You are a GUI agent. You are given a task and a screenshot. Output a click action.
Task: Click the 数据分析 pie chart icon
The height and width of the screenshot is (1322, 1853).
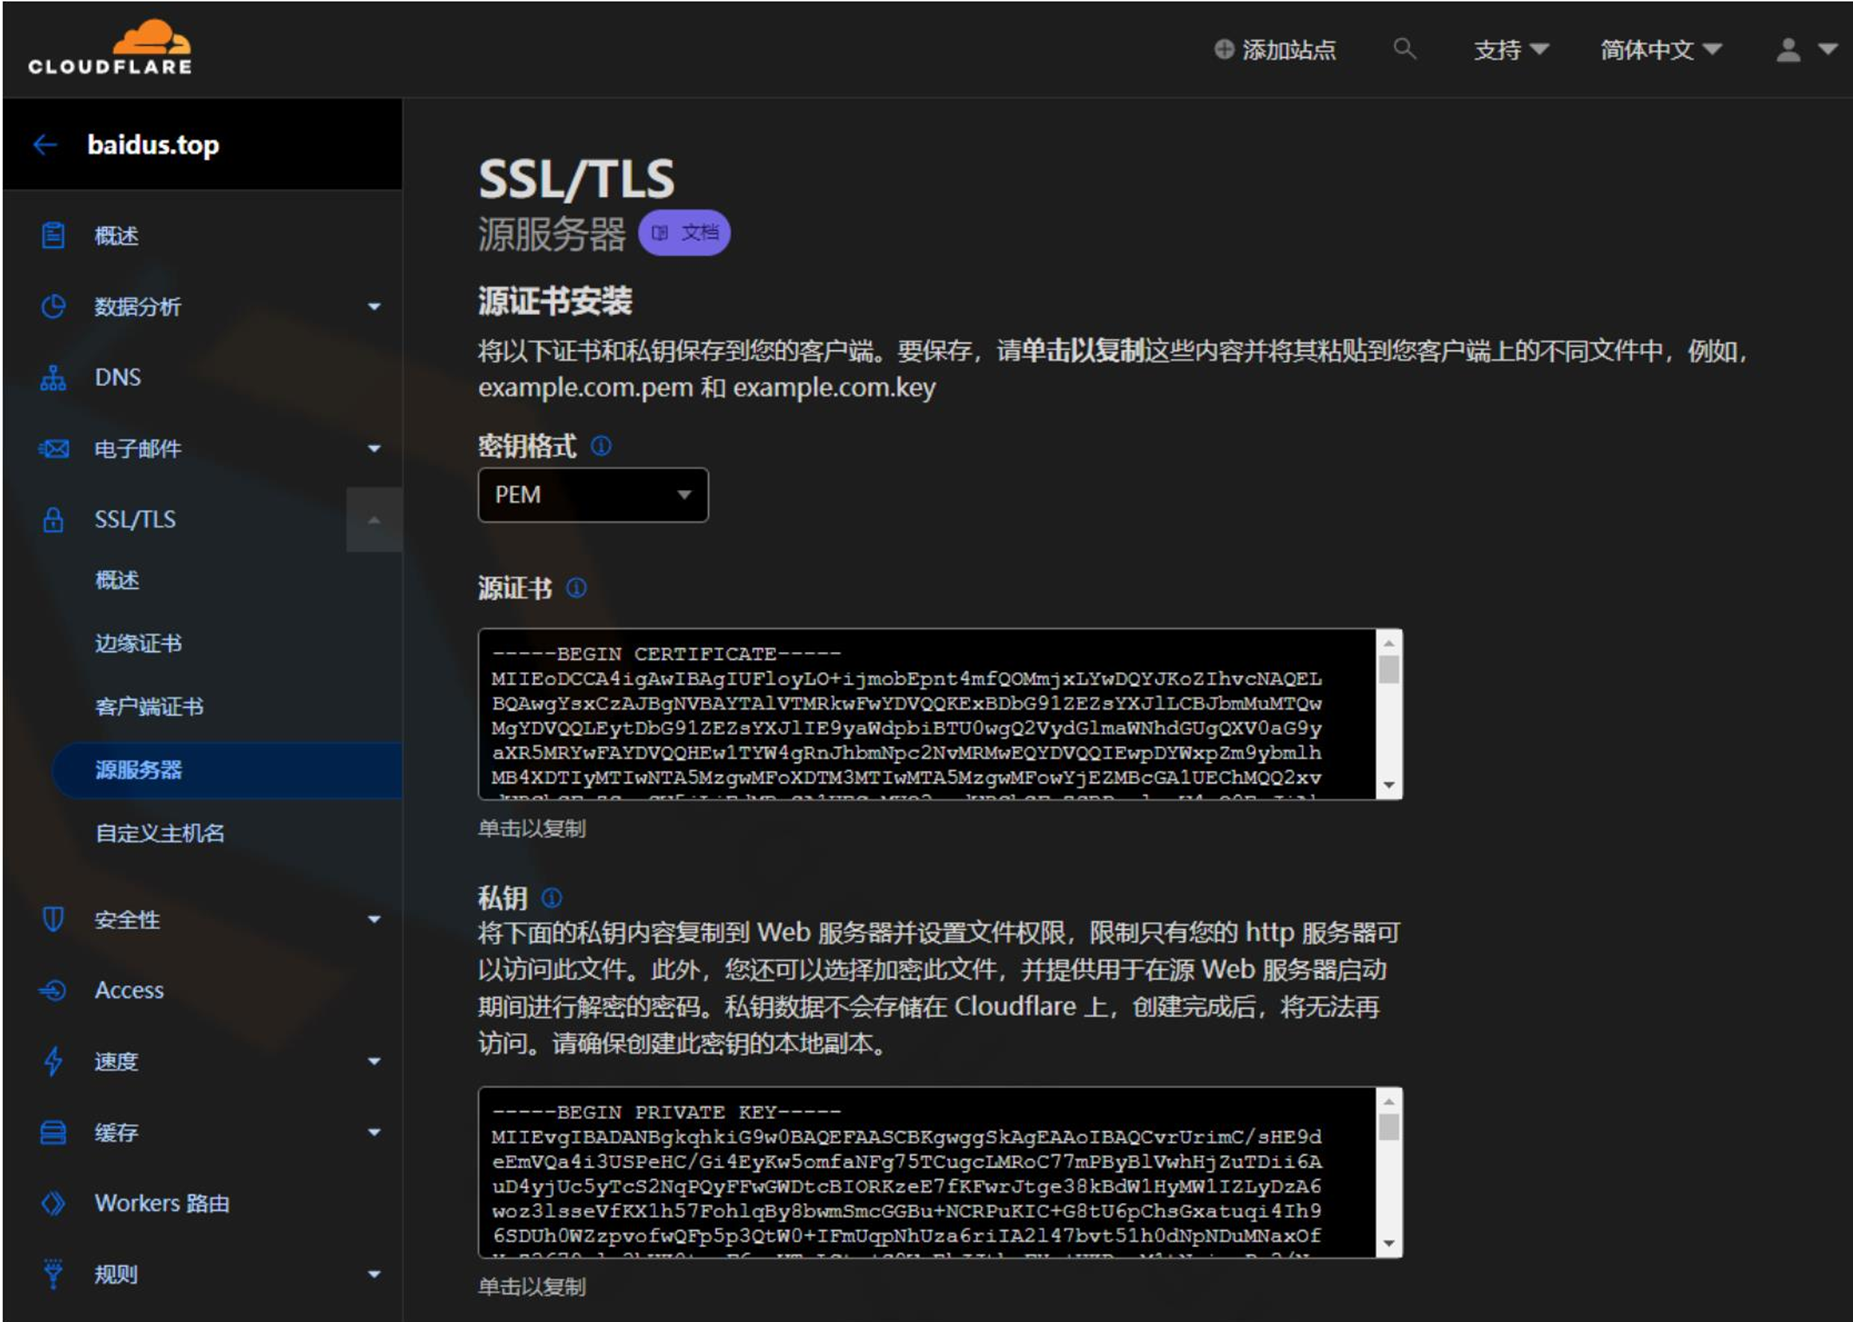53,307
